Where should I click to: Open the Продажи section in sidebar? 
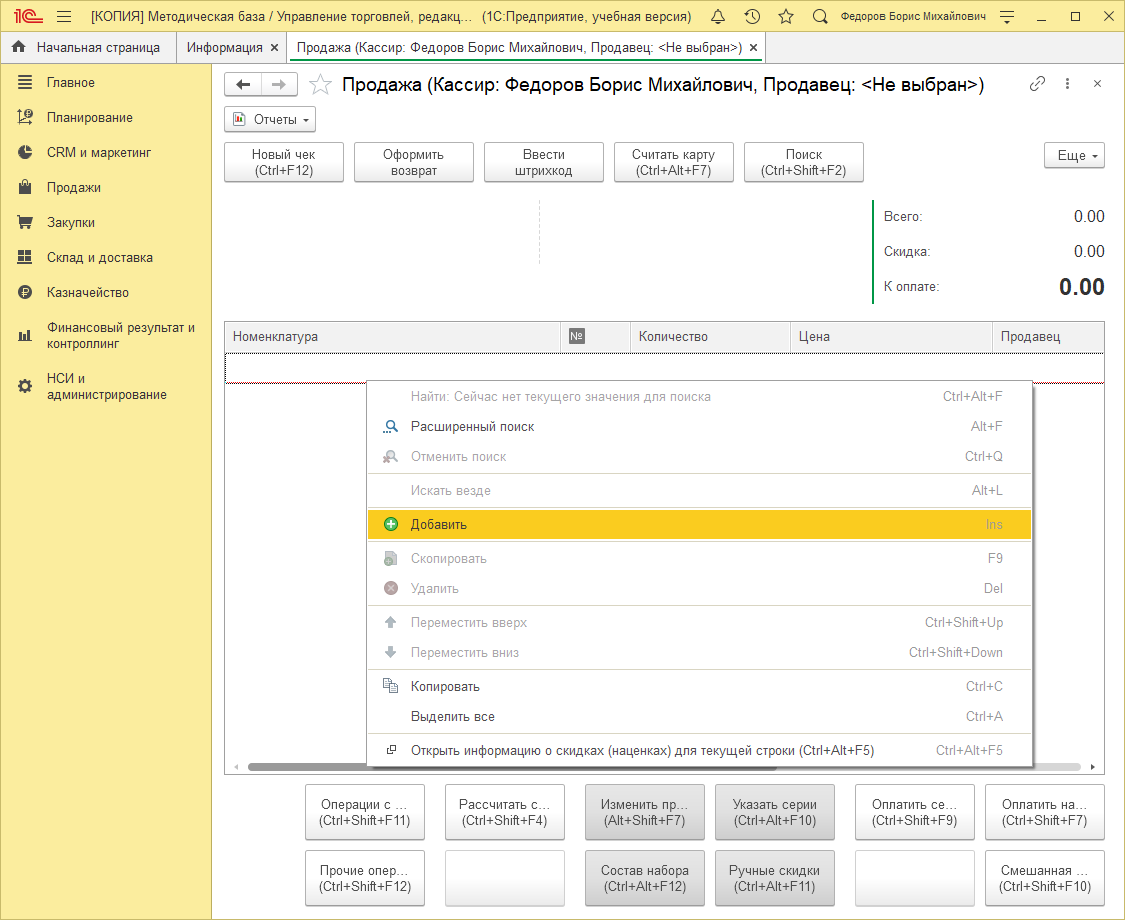(73, 188)
